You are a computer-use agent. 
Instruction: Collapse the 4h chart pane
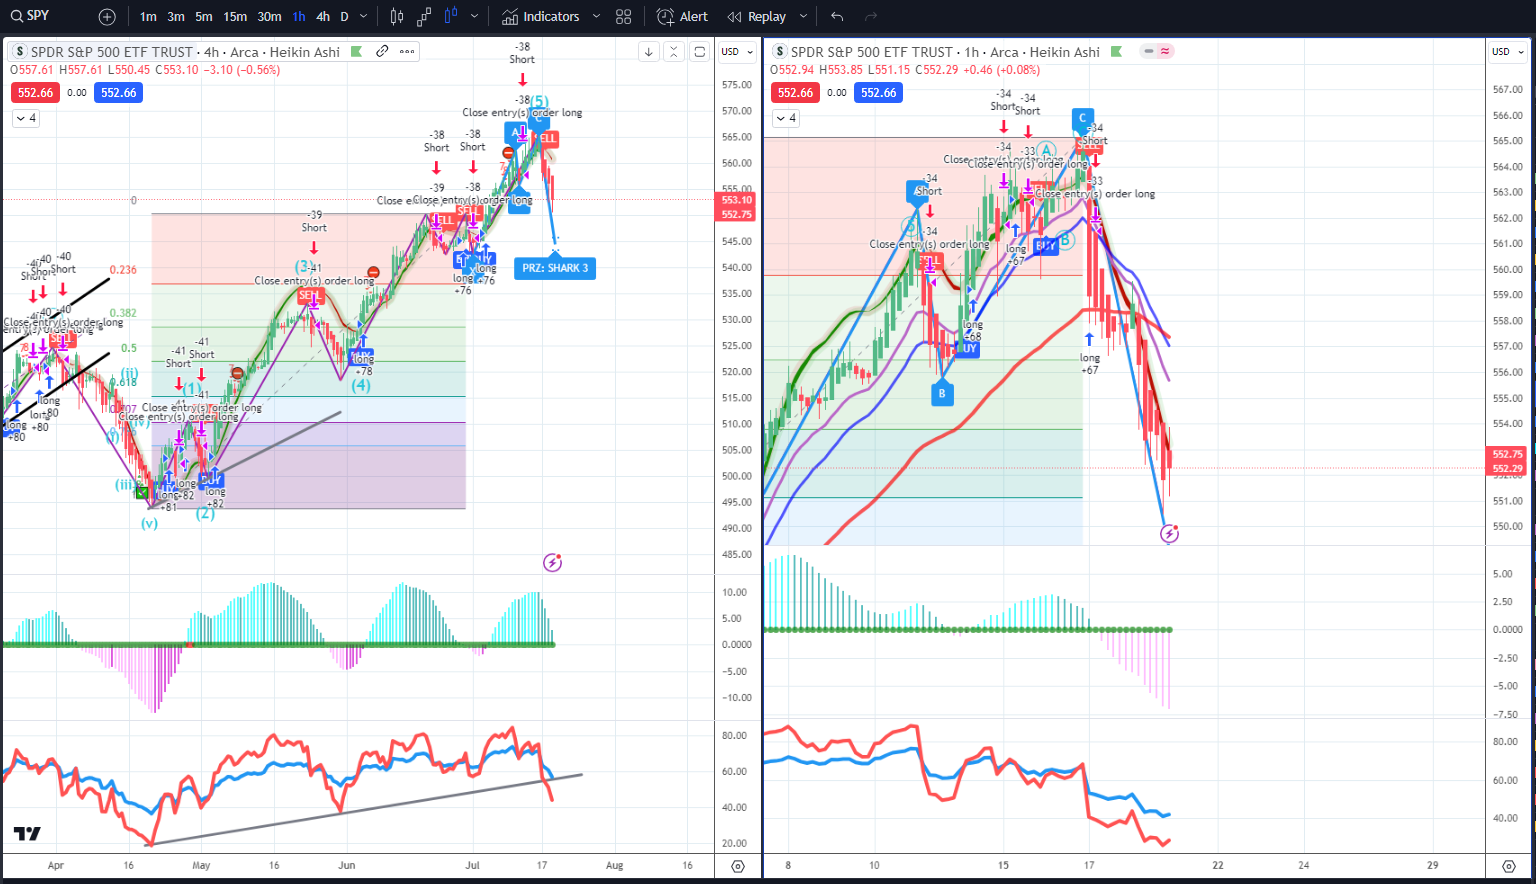(x=674, y=52)
